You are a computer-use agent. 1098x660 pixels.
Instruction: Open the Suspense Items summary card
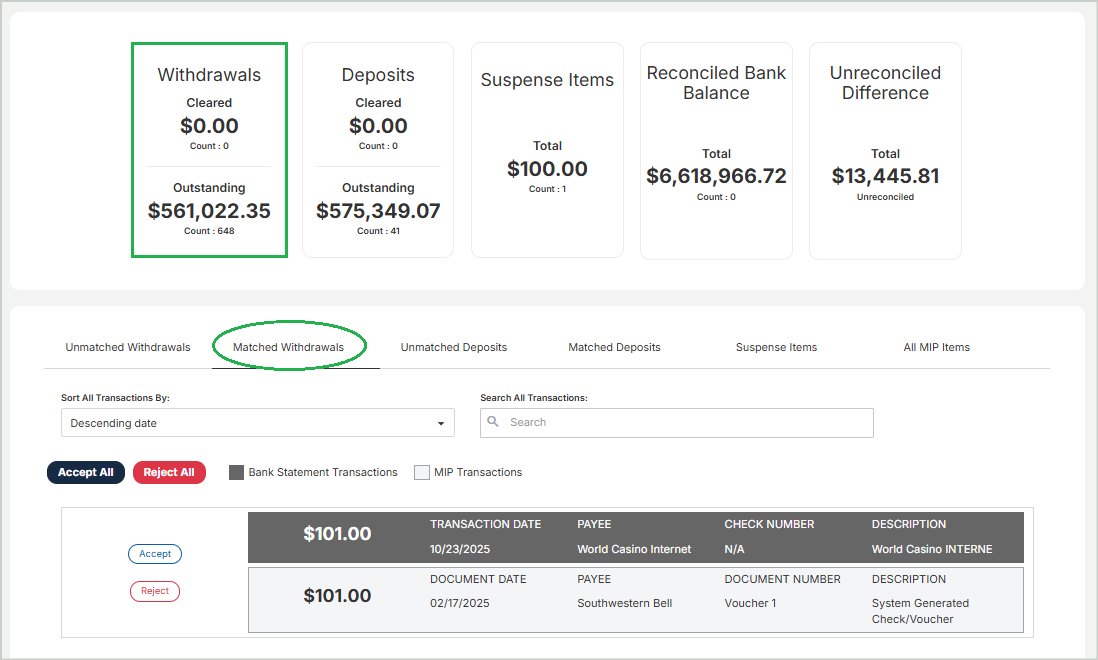tap(547, 149)
